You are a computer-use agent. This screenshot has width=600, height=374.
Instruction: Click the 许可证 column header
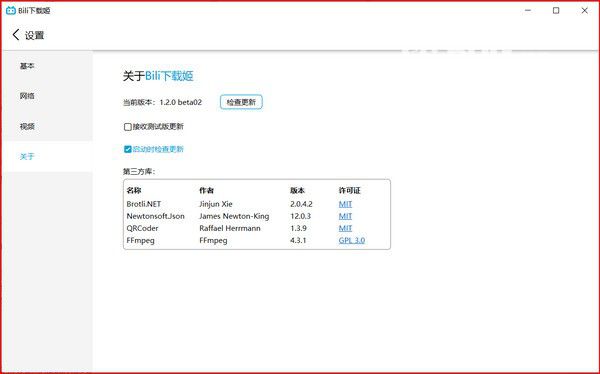click(349, 190)
